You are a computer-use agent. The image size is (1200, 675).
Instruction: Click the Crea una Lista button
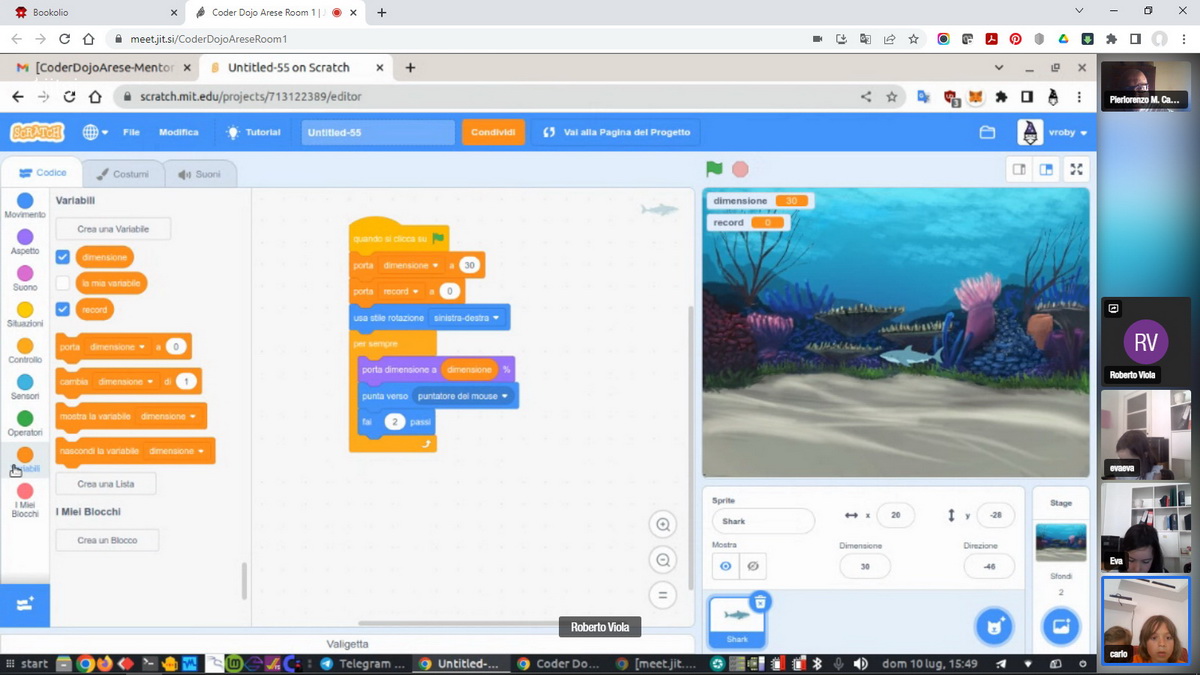click(x=106, y=484)
